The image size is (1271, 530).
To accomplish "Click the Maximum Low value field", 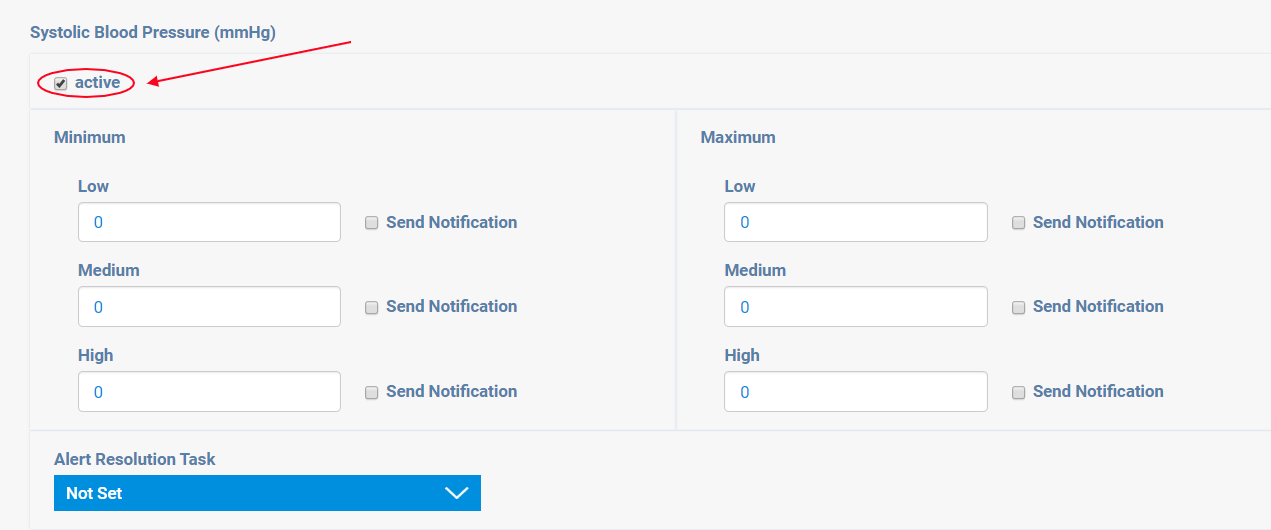I will pyautogui.click(x=855, y=222).
